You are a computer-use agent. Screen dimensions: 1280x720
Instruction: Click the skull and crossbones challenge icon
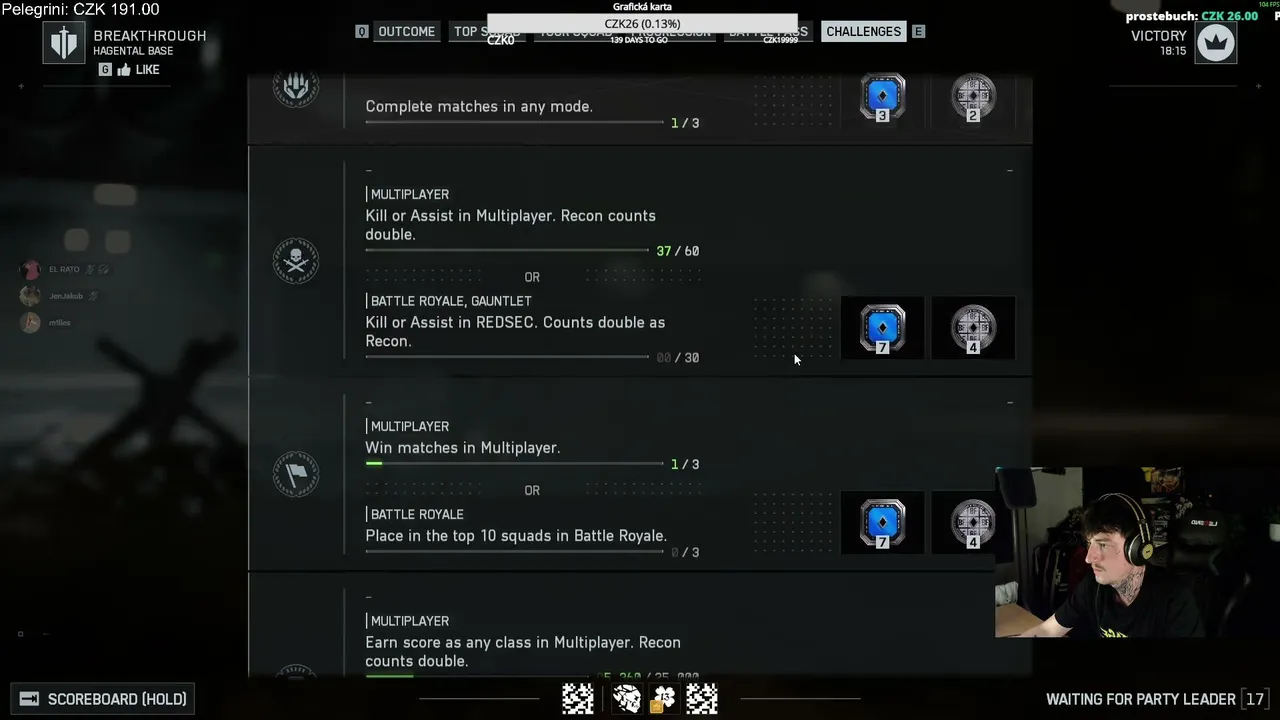click(x=295, y=261)
